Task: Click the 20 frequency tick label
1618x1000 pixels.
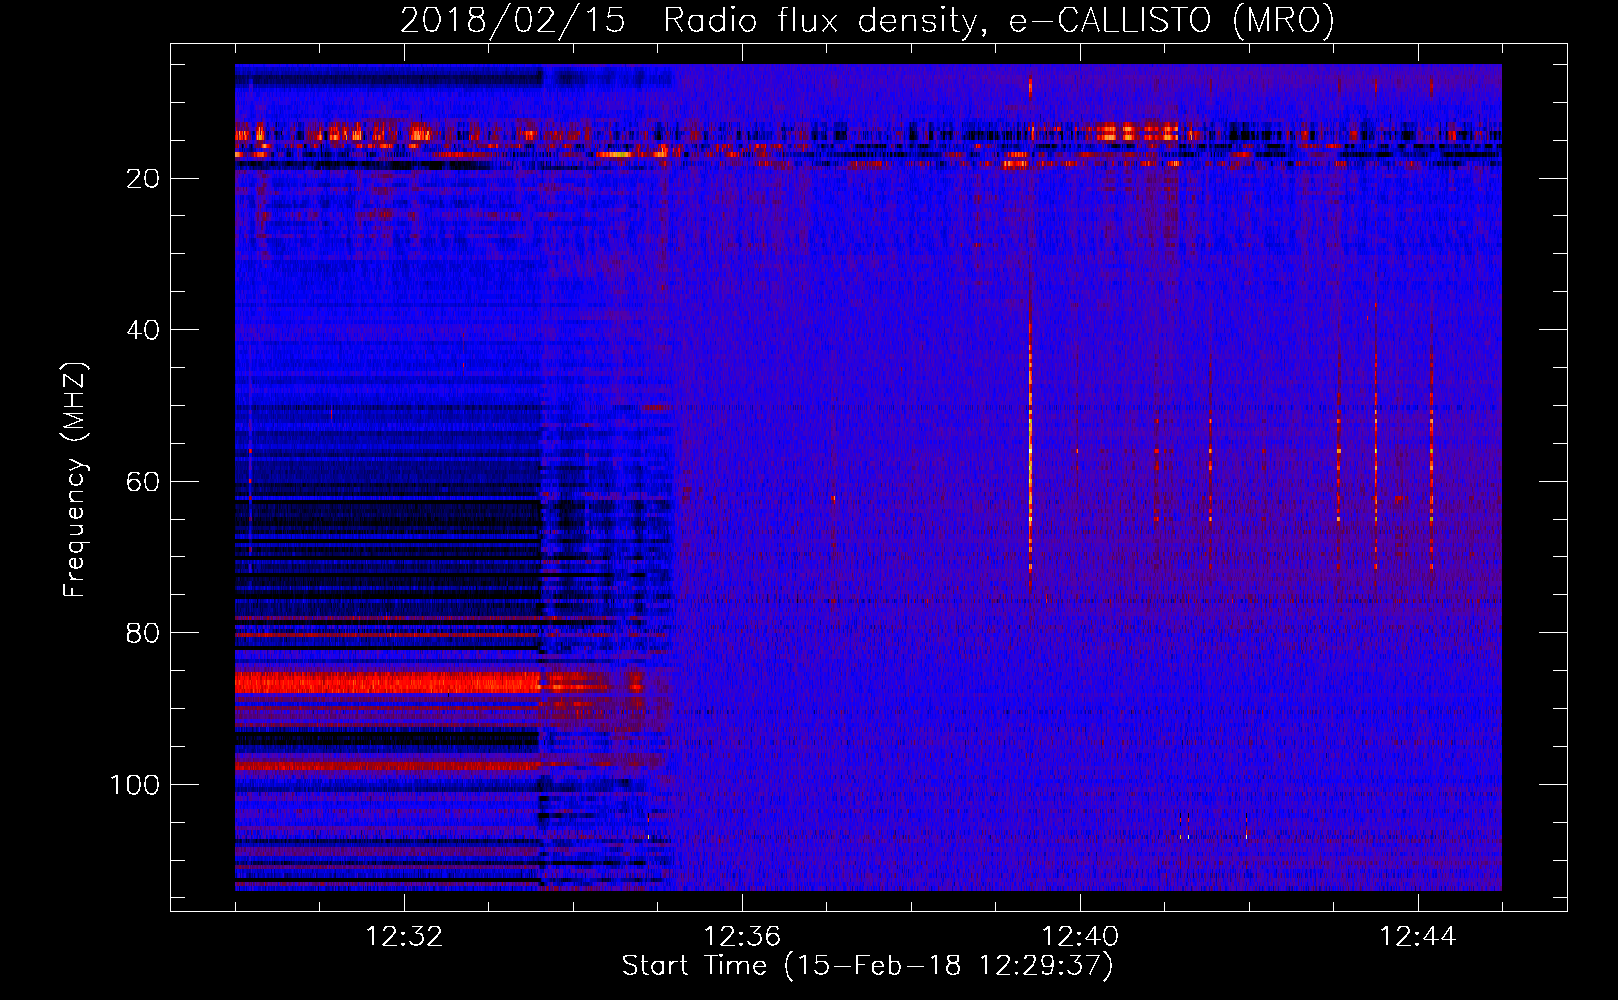Action: (x=143, y=179)
